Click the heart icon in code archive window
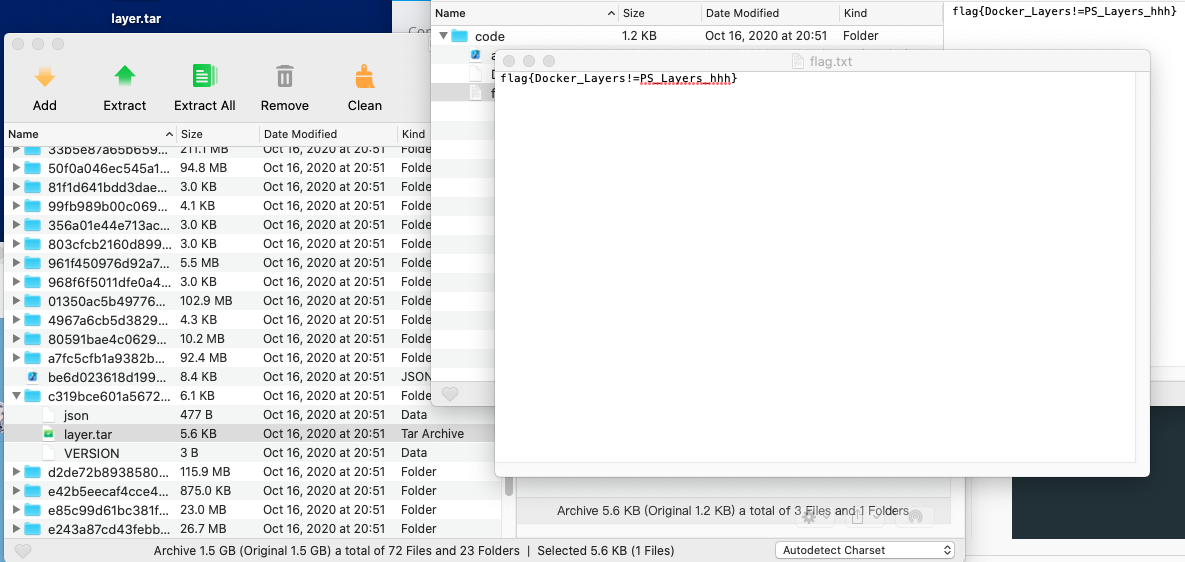Image resolution: width=1185 pixels, height=562 pixels. (450, 394)
